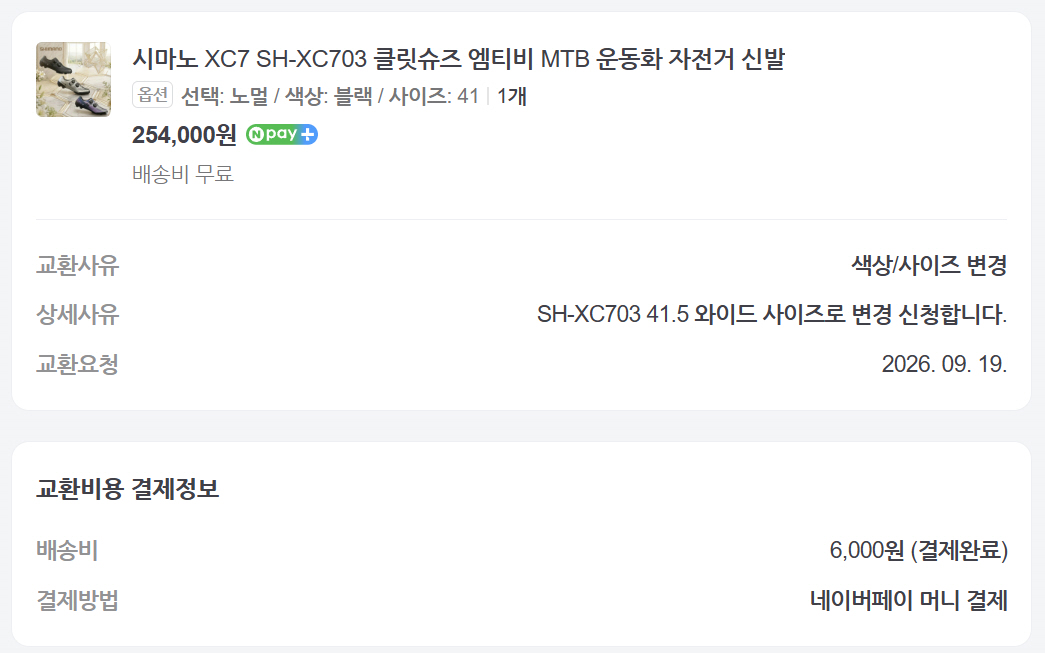Click the 배송비 label in payment section

point(67,550)
